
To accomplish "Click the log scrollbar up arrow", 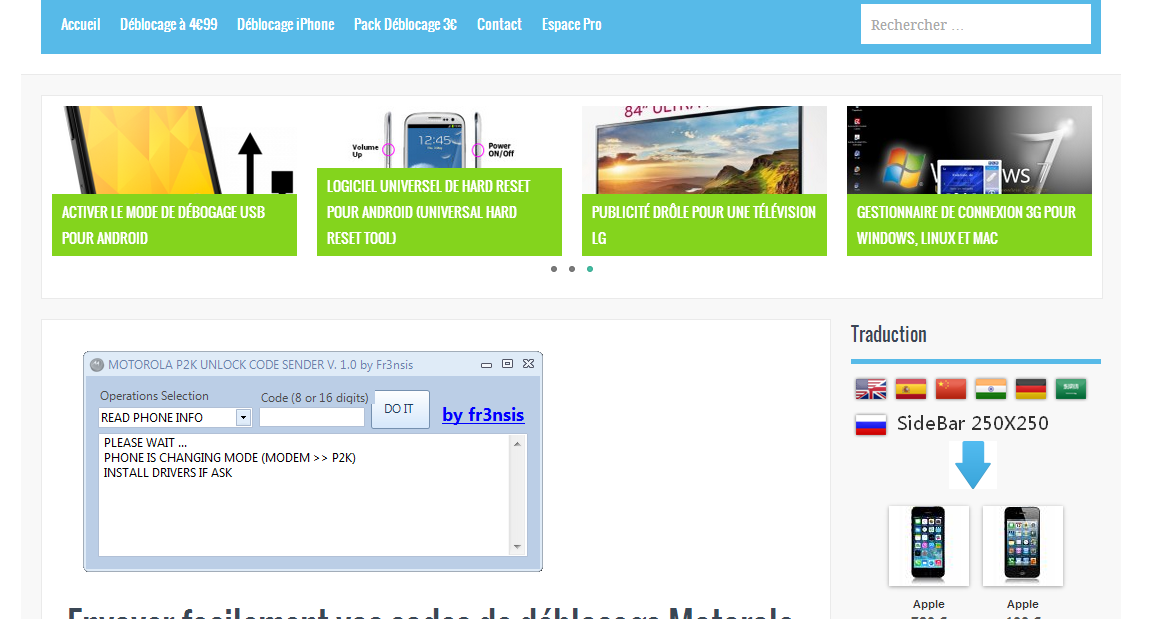I will [517, 444].
